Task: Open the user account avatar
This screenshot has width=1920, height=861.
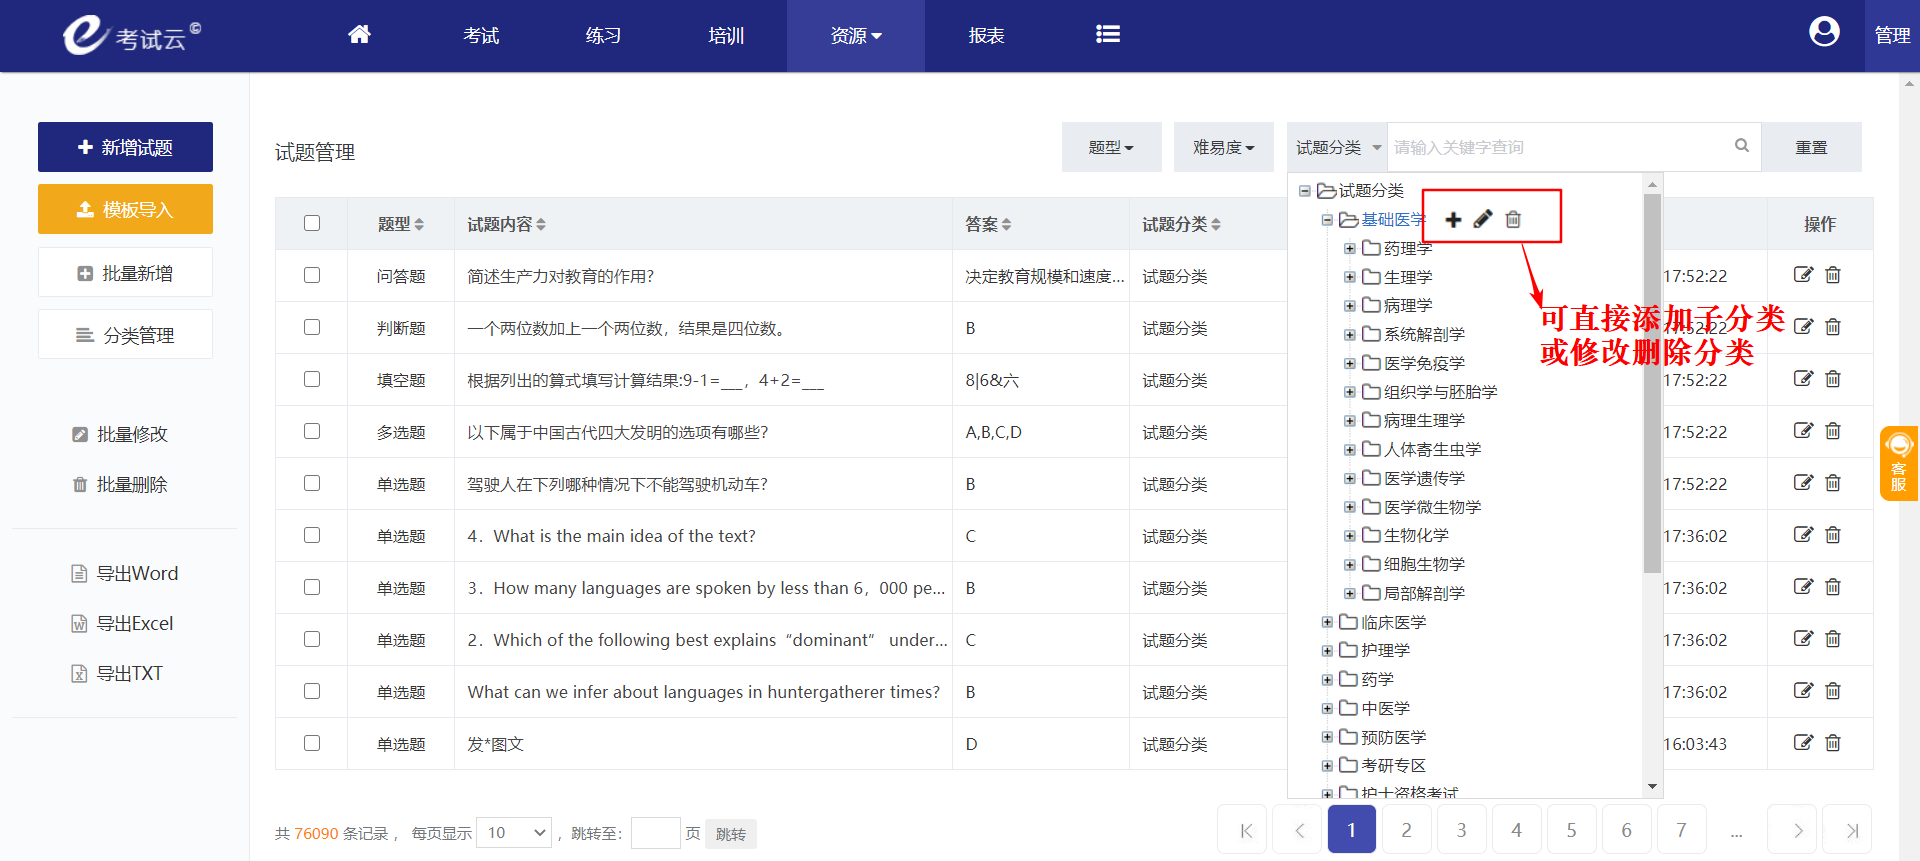Action: 1824,33
